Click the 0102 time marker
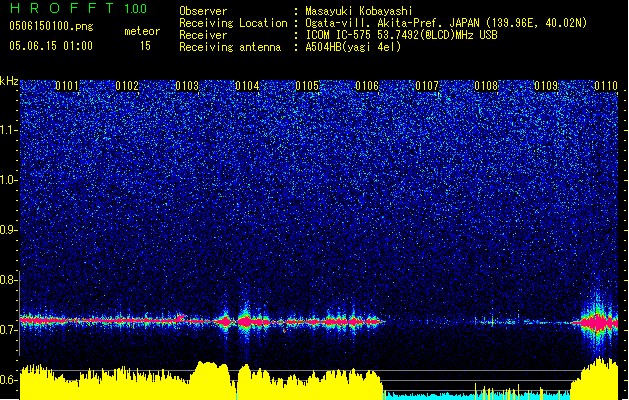This screenshot has width=629, height=400. click(127, 86)
